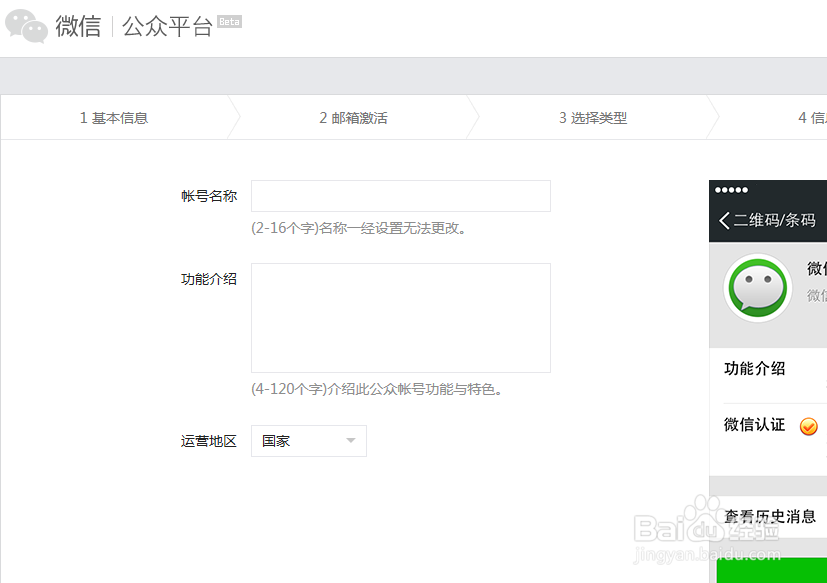Viewport: 827px width, 583px height.
Task: Click the Beta badge next to 公众平台
Action: coord(229,22)
